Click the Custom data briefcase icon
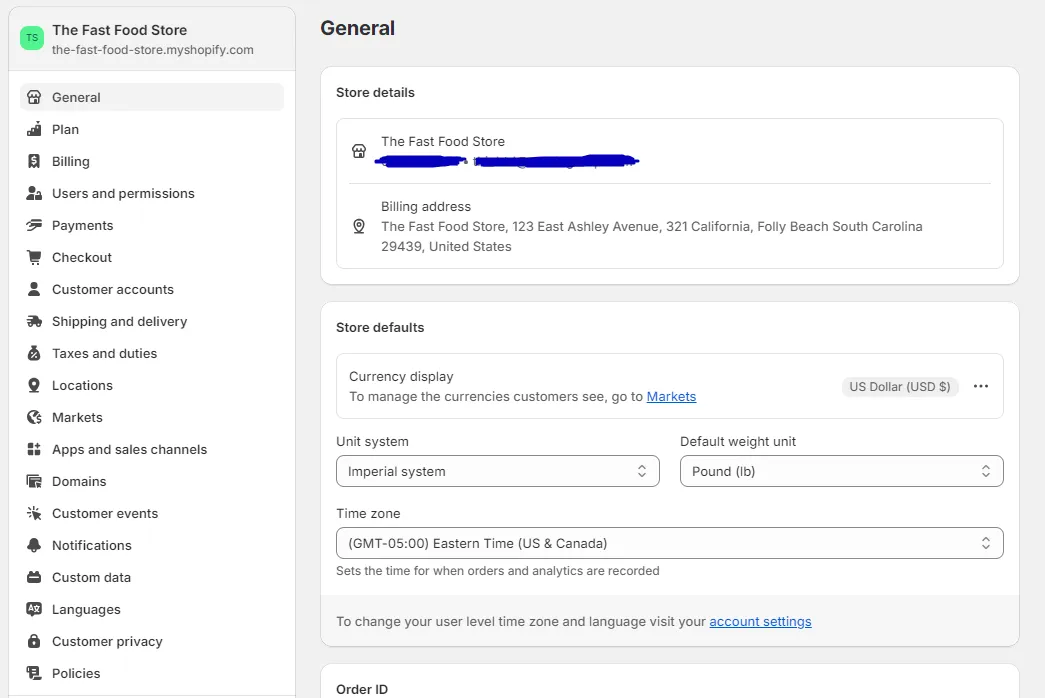 (34, 577)
